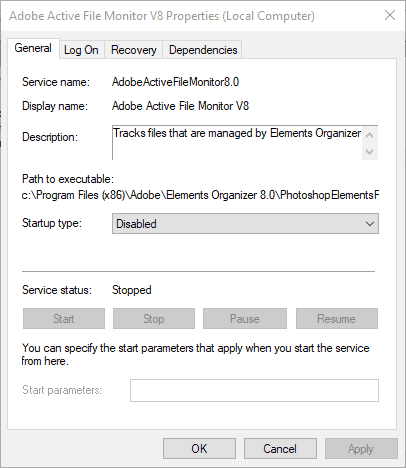Viewport: 406px width, 468px height.
Task: Click the Description box up arrow
Action: click(369, 135)
